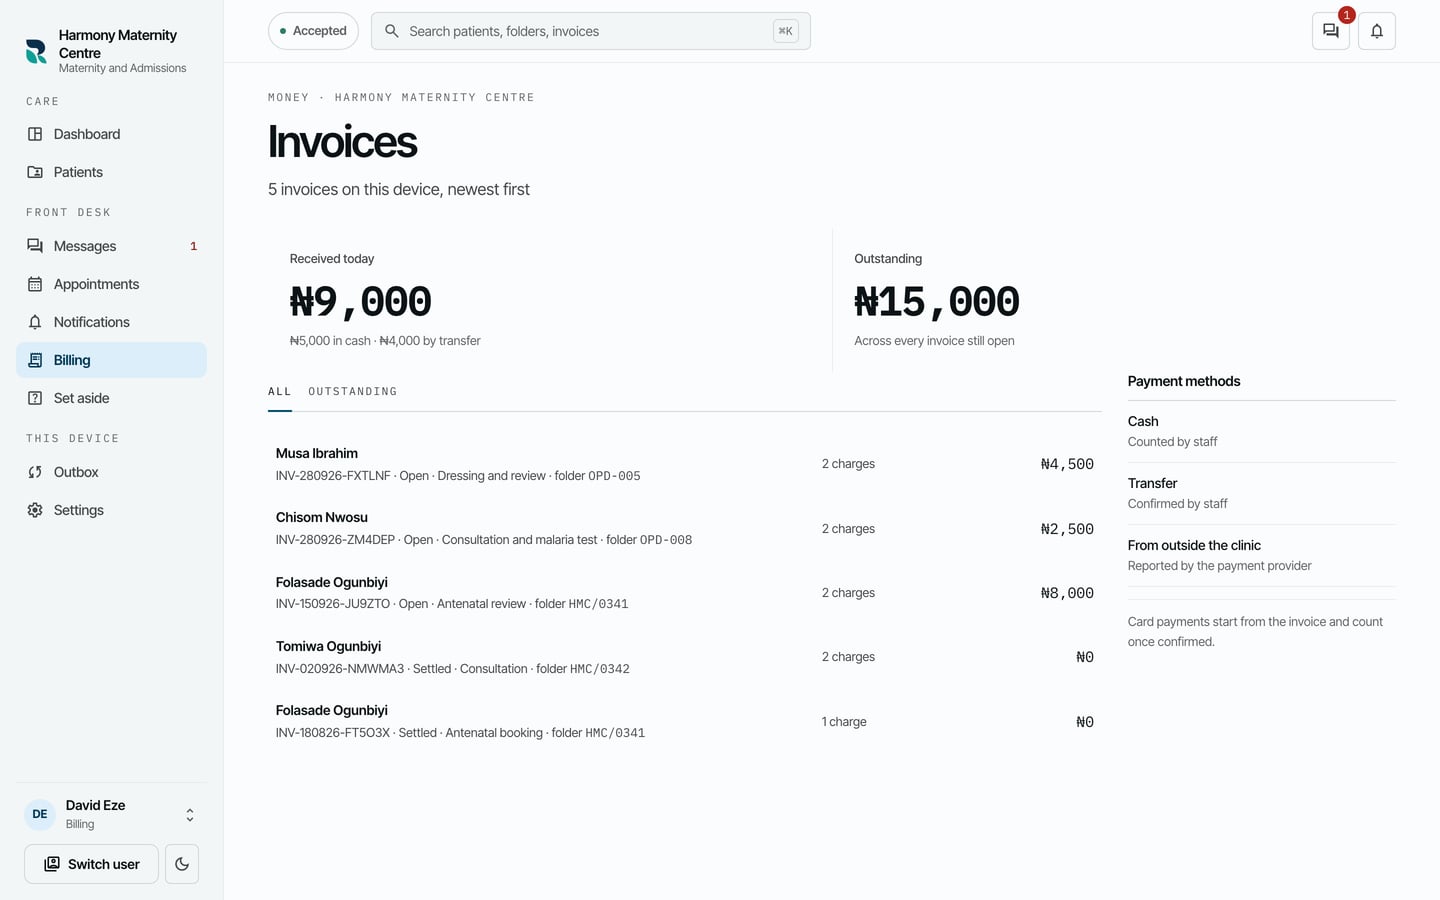Select the Billing receipt icon
Screen dimensions: 1440x900
(35, 360)
